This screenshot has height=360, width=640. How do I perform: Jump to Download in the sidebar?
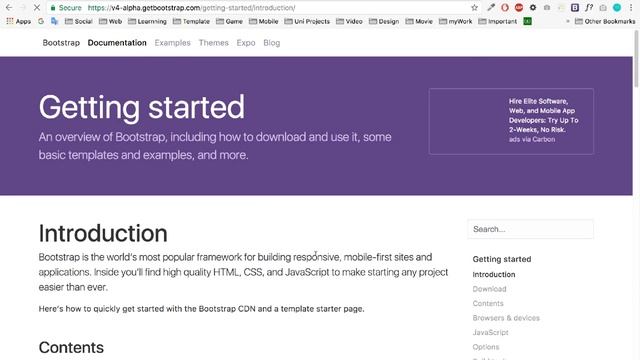[x=489, y=289]
